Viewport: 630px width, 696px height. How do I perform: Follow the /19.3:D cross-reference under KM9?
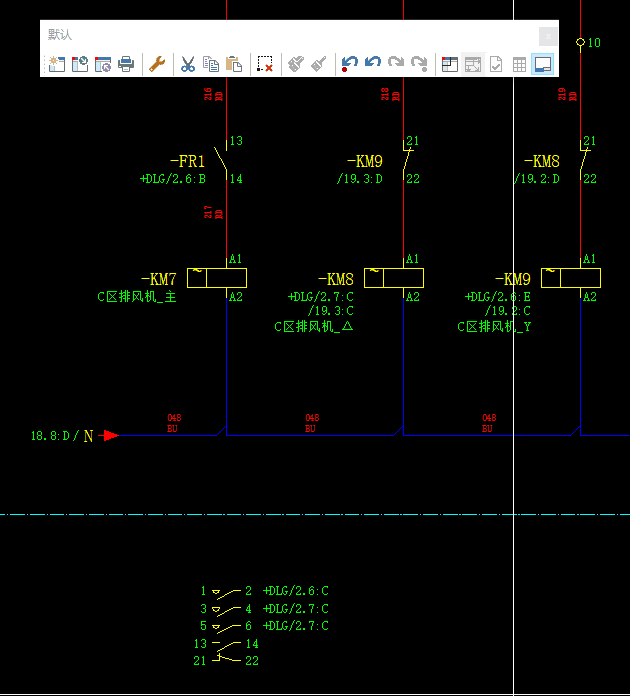click(359, 179)
